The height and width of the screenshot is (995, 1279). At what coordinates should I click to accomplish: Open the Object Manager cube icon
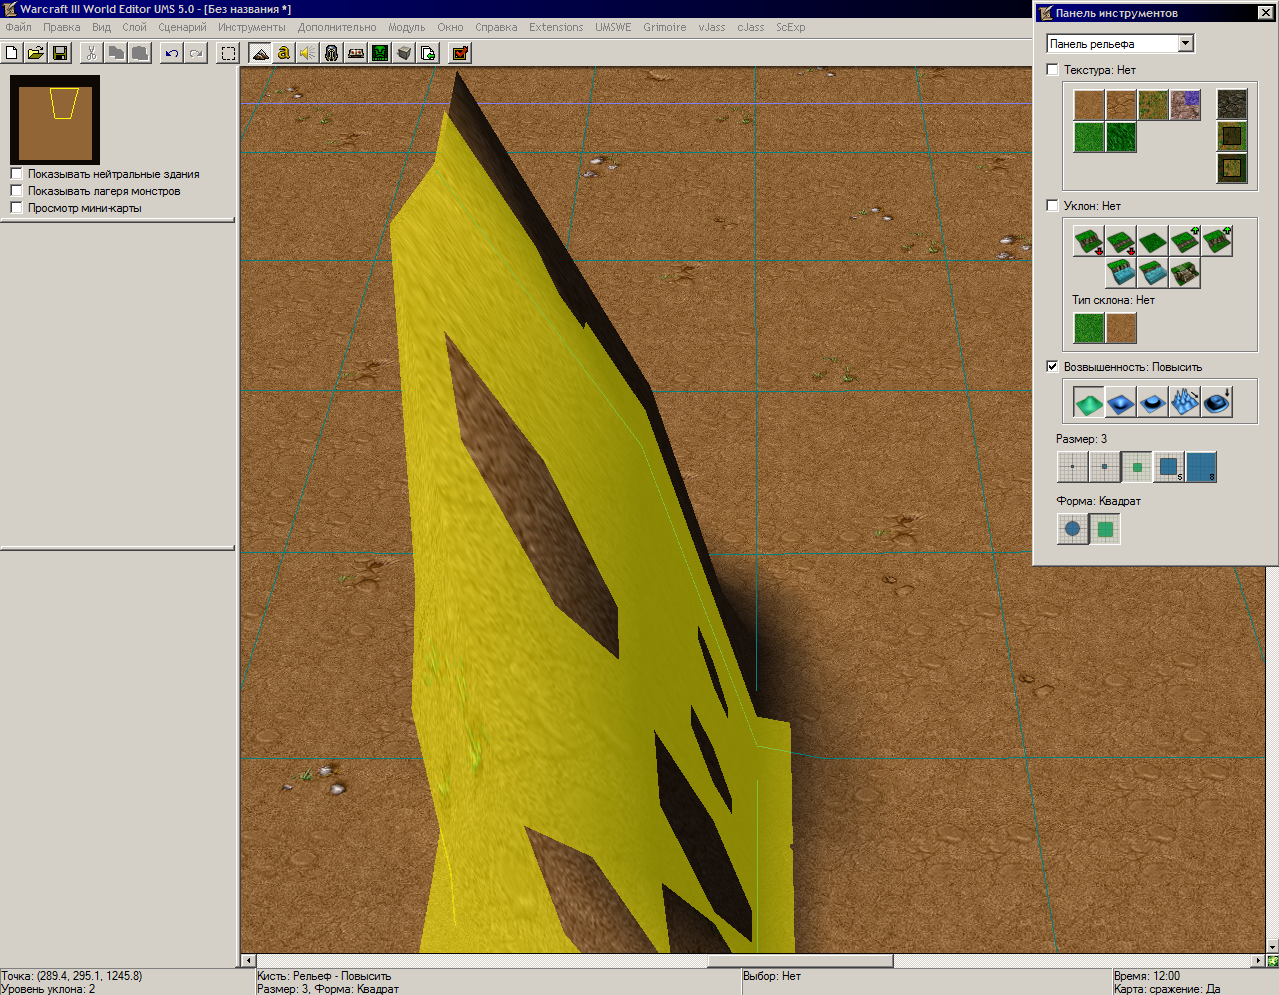point(404,53)
